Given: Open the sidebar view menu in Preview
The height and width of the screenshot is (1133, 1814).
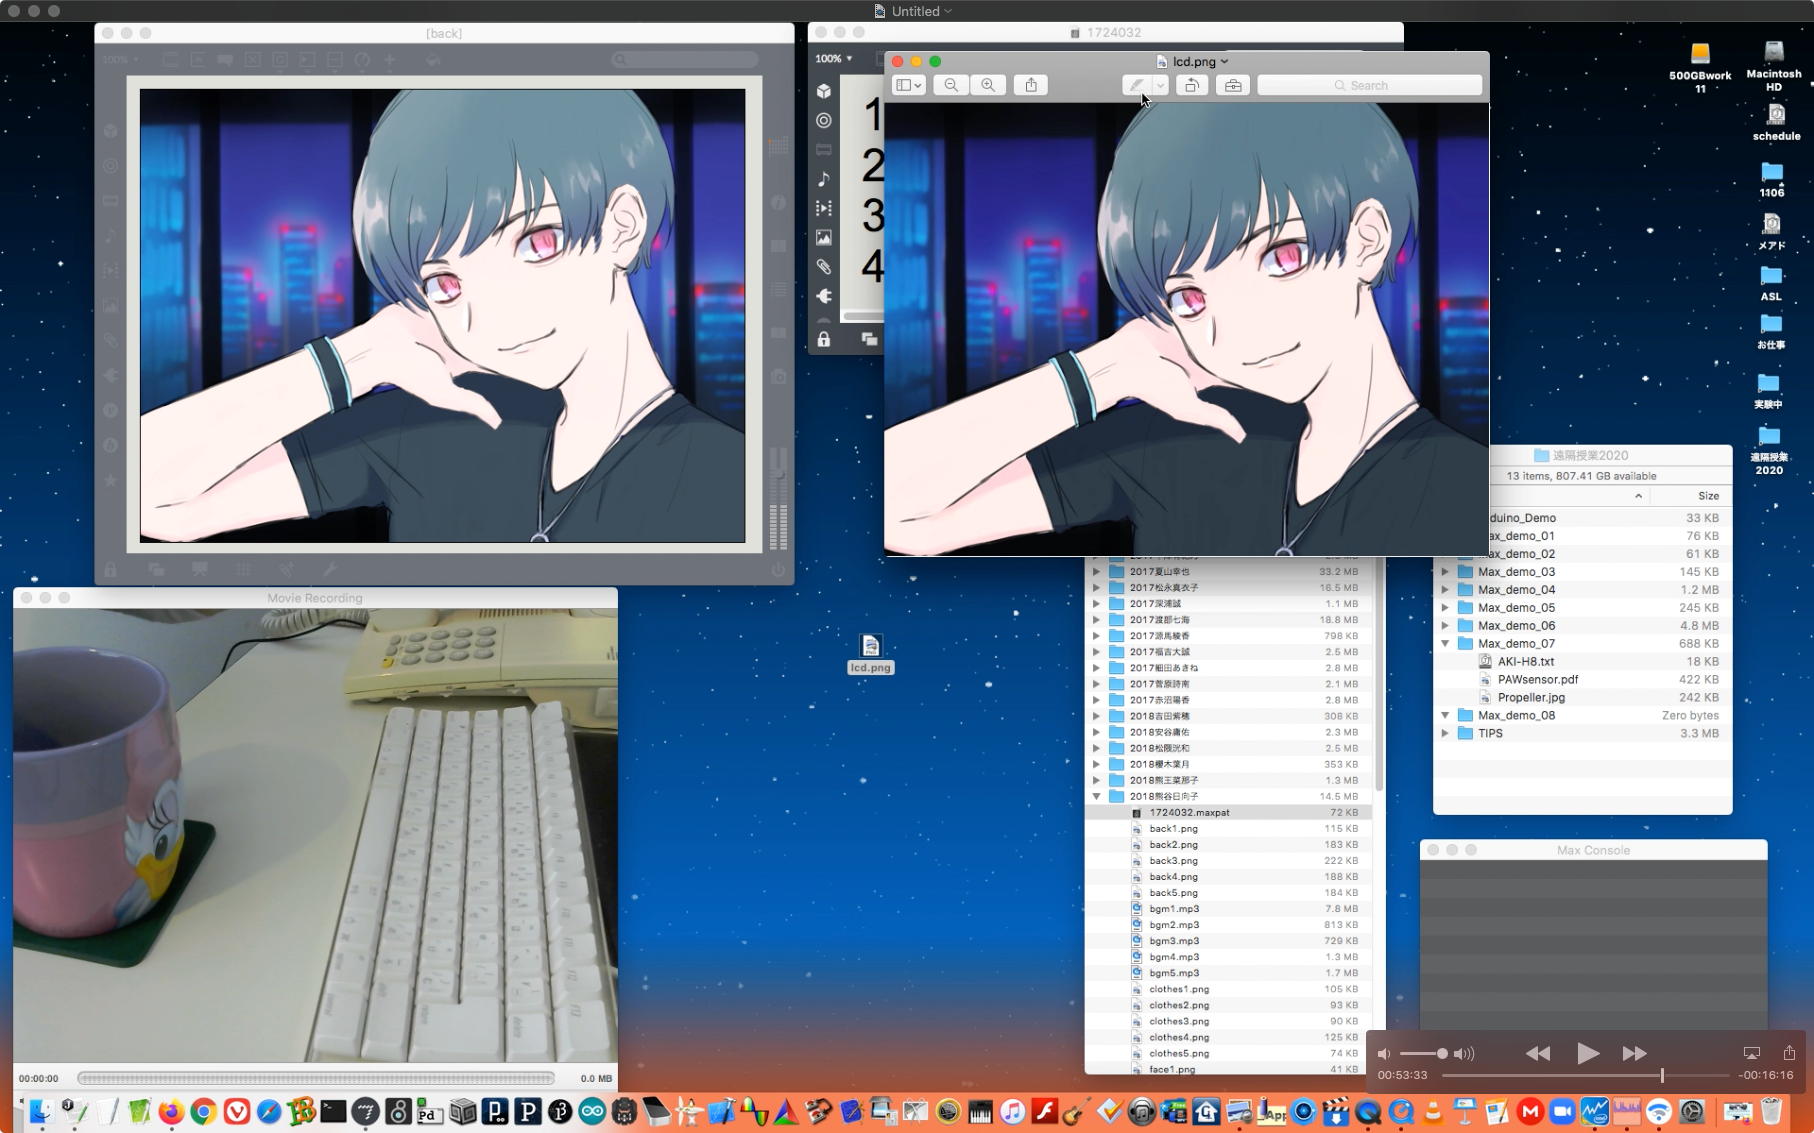Looking at the screenshot, I should 908,85.
